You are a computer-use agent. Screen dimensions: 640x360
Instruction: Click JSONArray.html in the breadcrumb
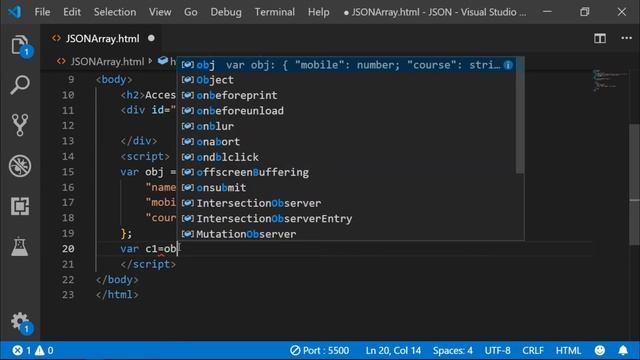(x=107, y=62)
